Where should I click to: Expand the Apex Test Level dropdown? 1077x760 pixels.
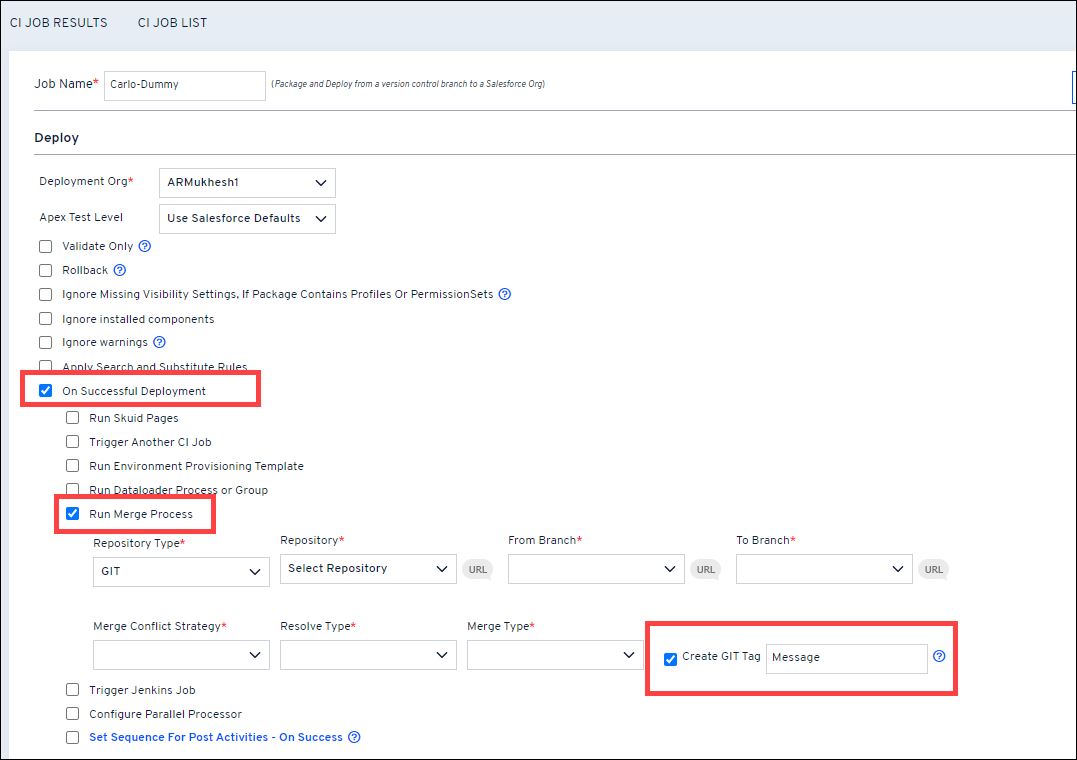point(247,218)
